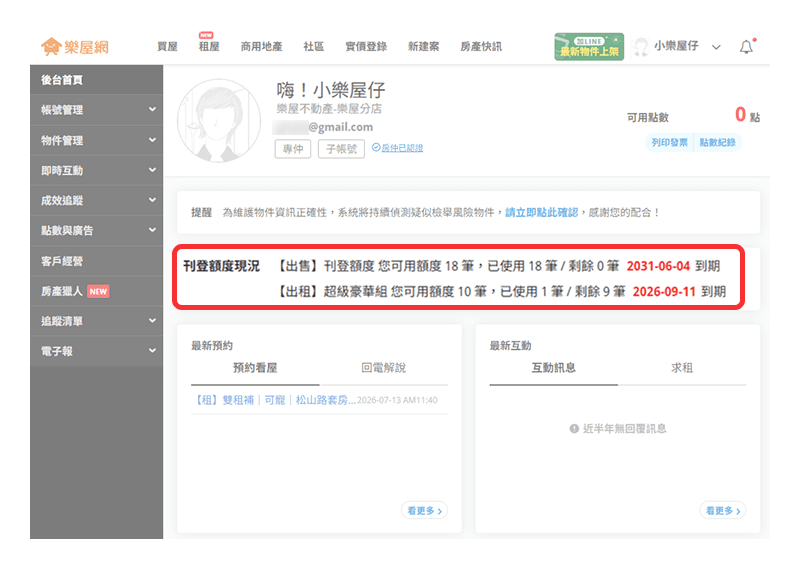Click 看更多 under 最新預約
This screenshot has height=566, width=800.
(424, 510)
